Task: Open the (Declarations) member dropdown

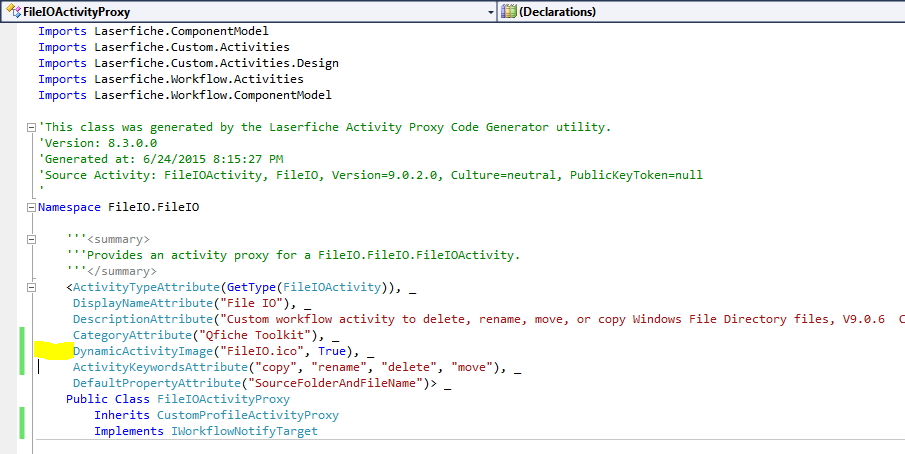Action: coord(701,11)
